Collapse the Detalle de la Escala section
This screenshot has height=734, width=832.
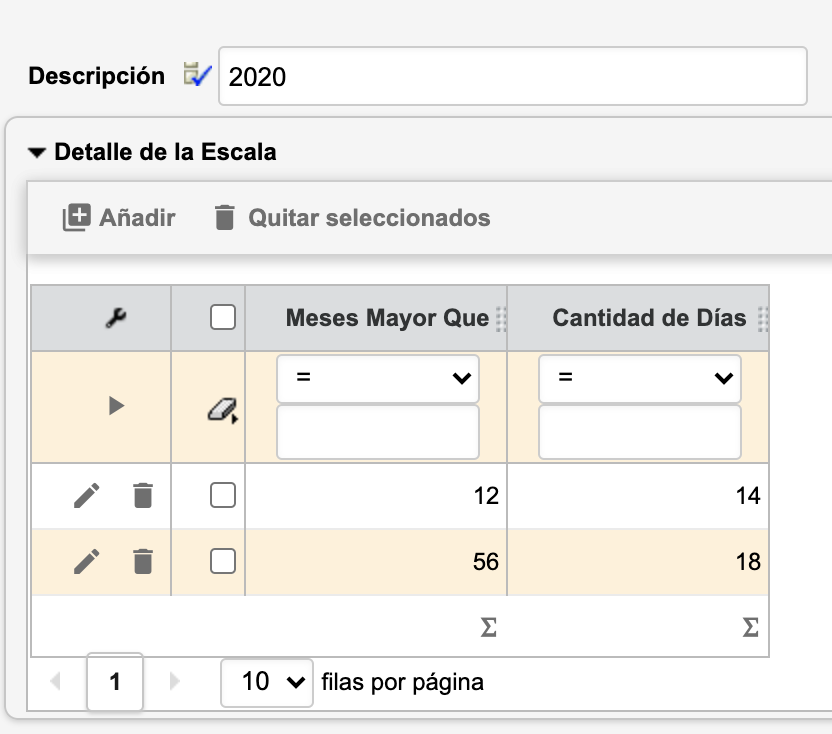pos(38,153)
